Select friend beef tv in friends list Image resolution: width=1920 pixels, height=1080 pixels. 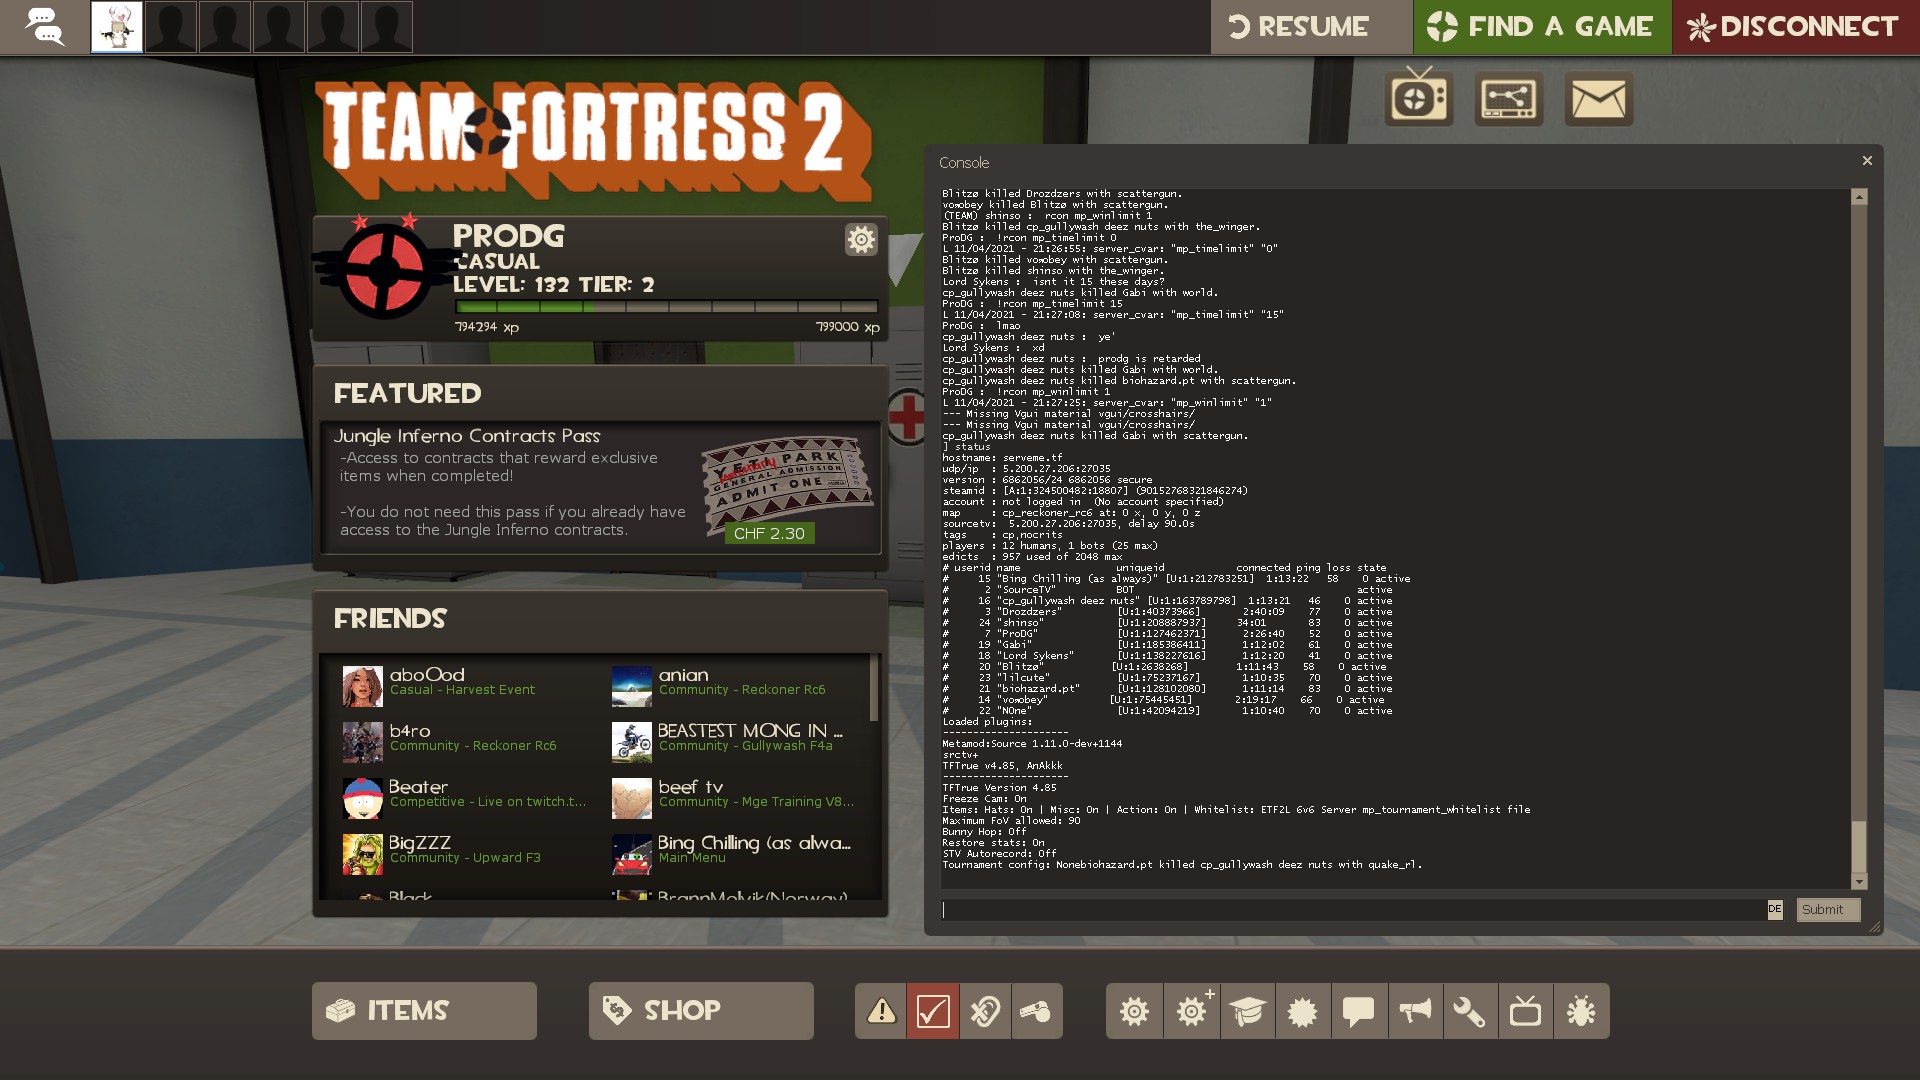tap(735, 799)
